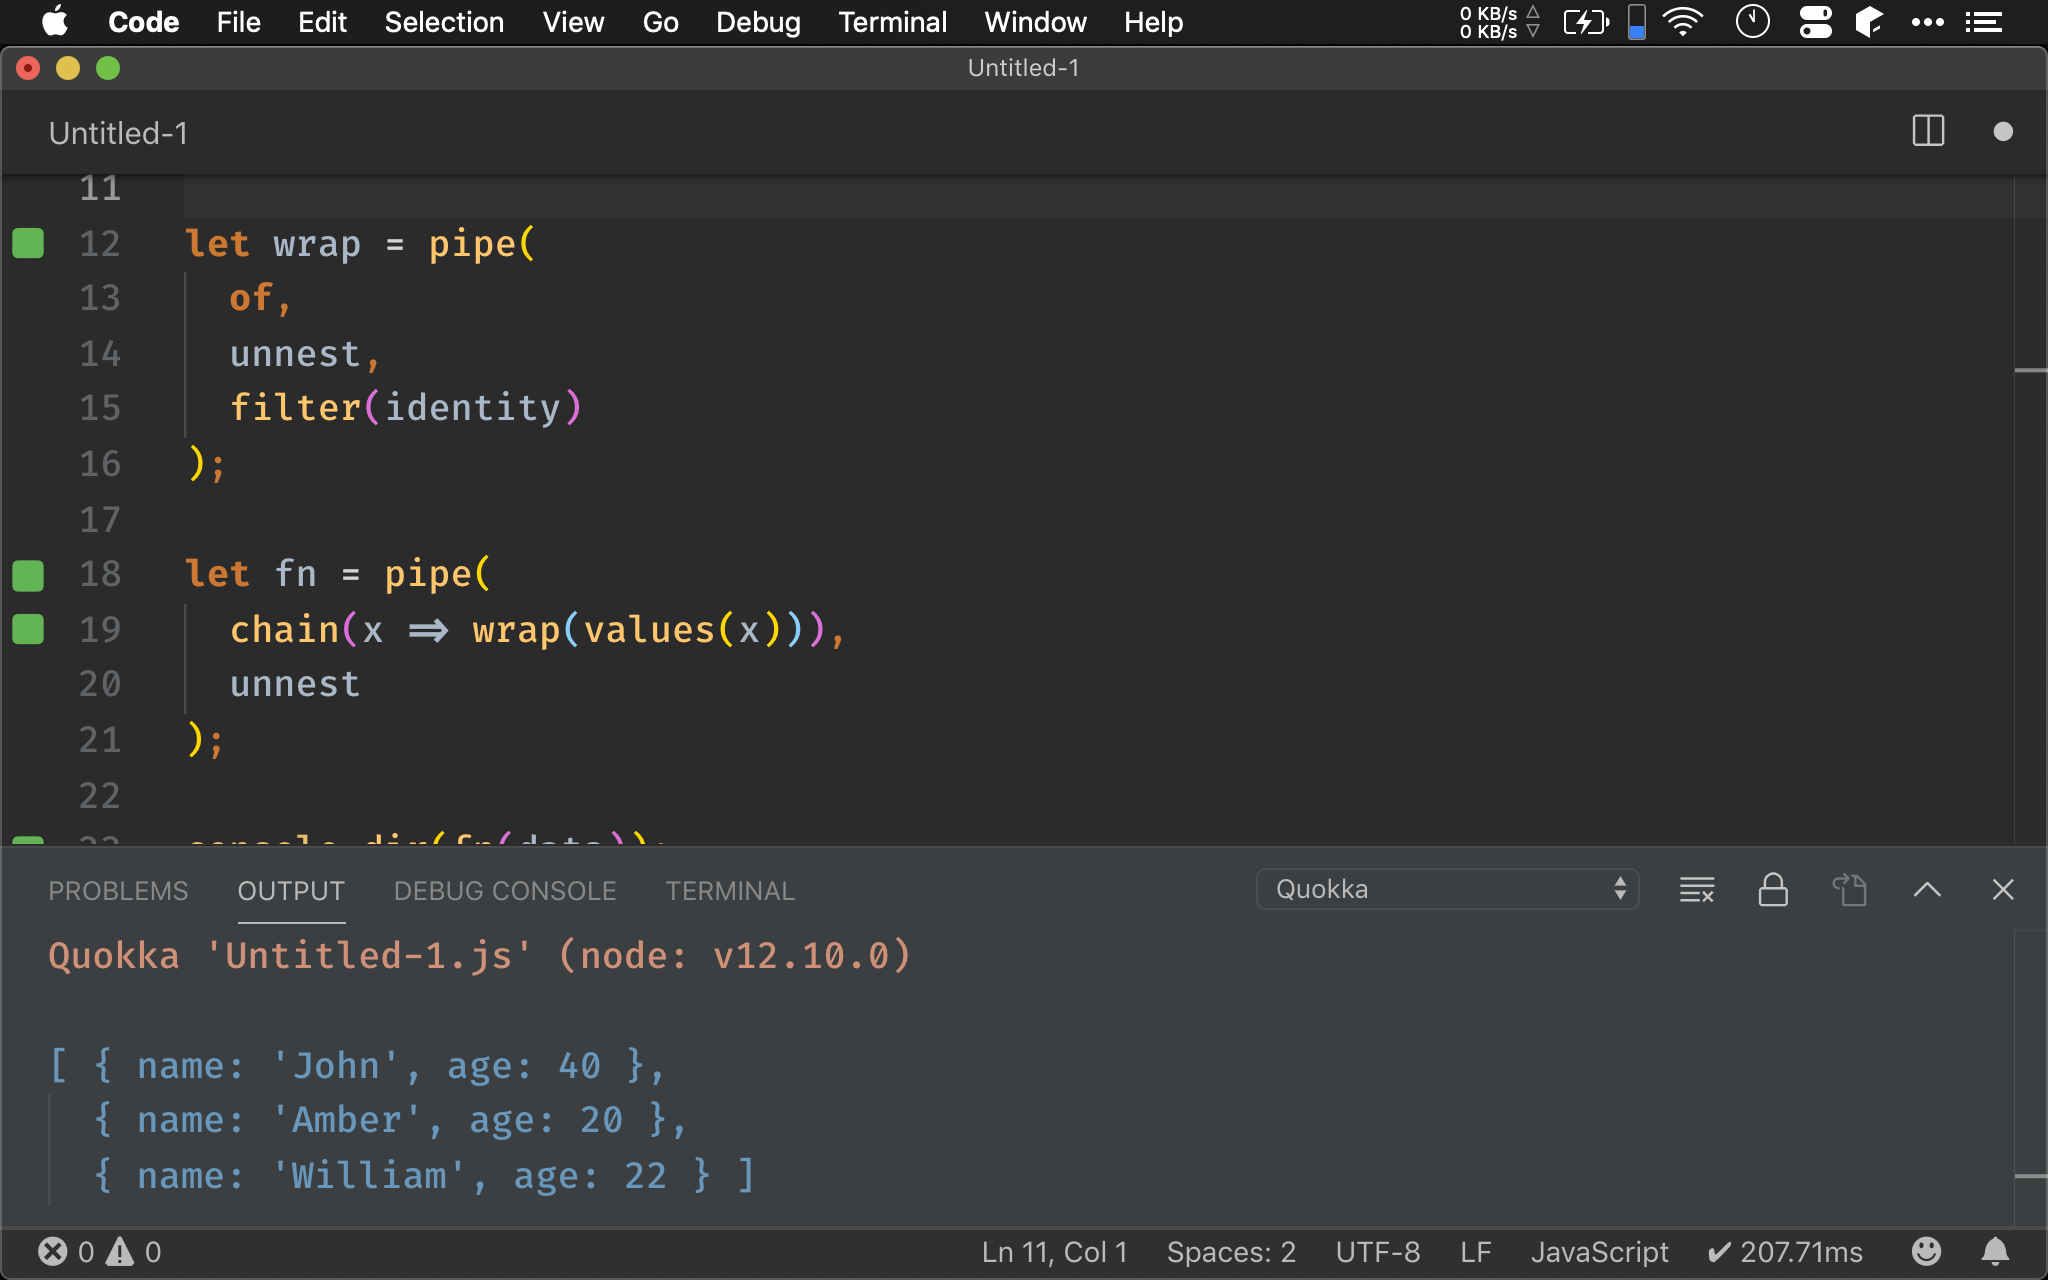
Task: Click the network speed menu bar indicator
Action: [1499, 22]
